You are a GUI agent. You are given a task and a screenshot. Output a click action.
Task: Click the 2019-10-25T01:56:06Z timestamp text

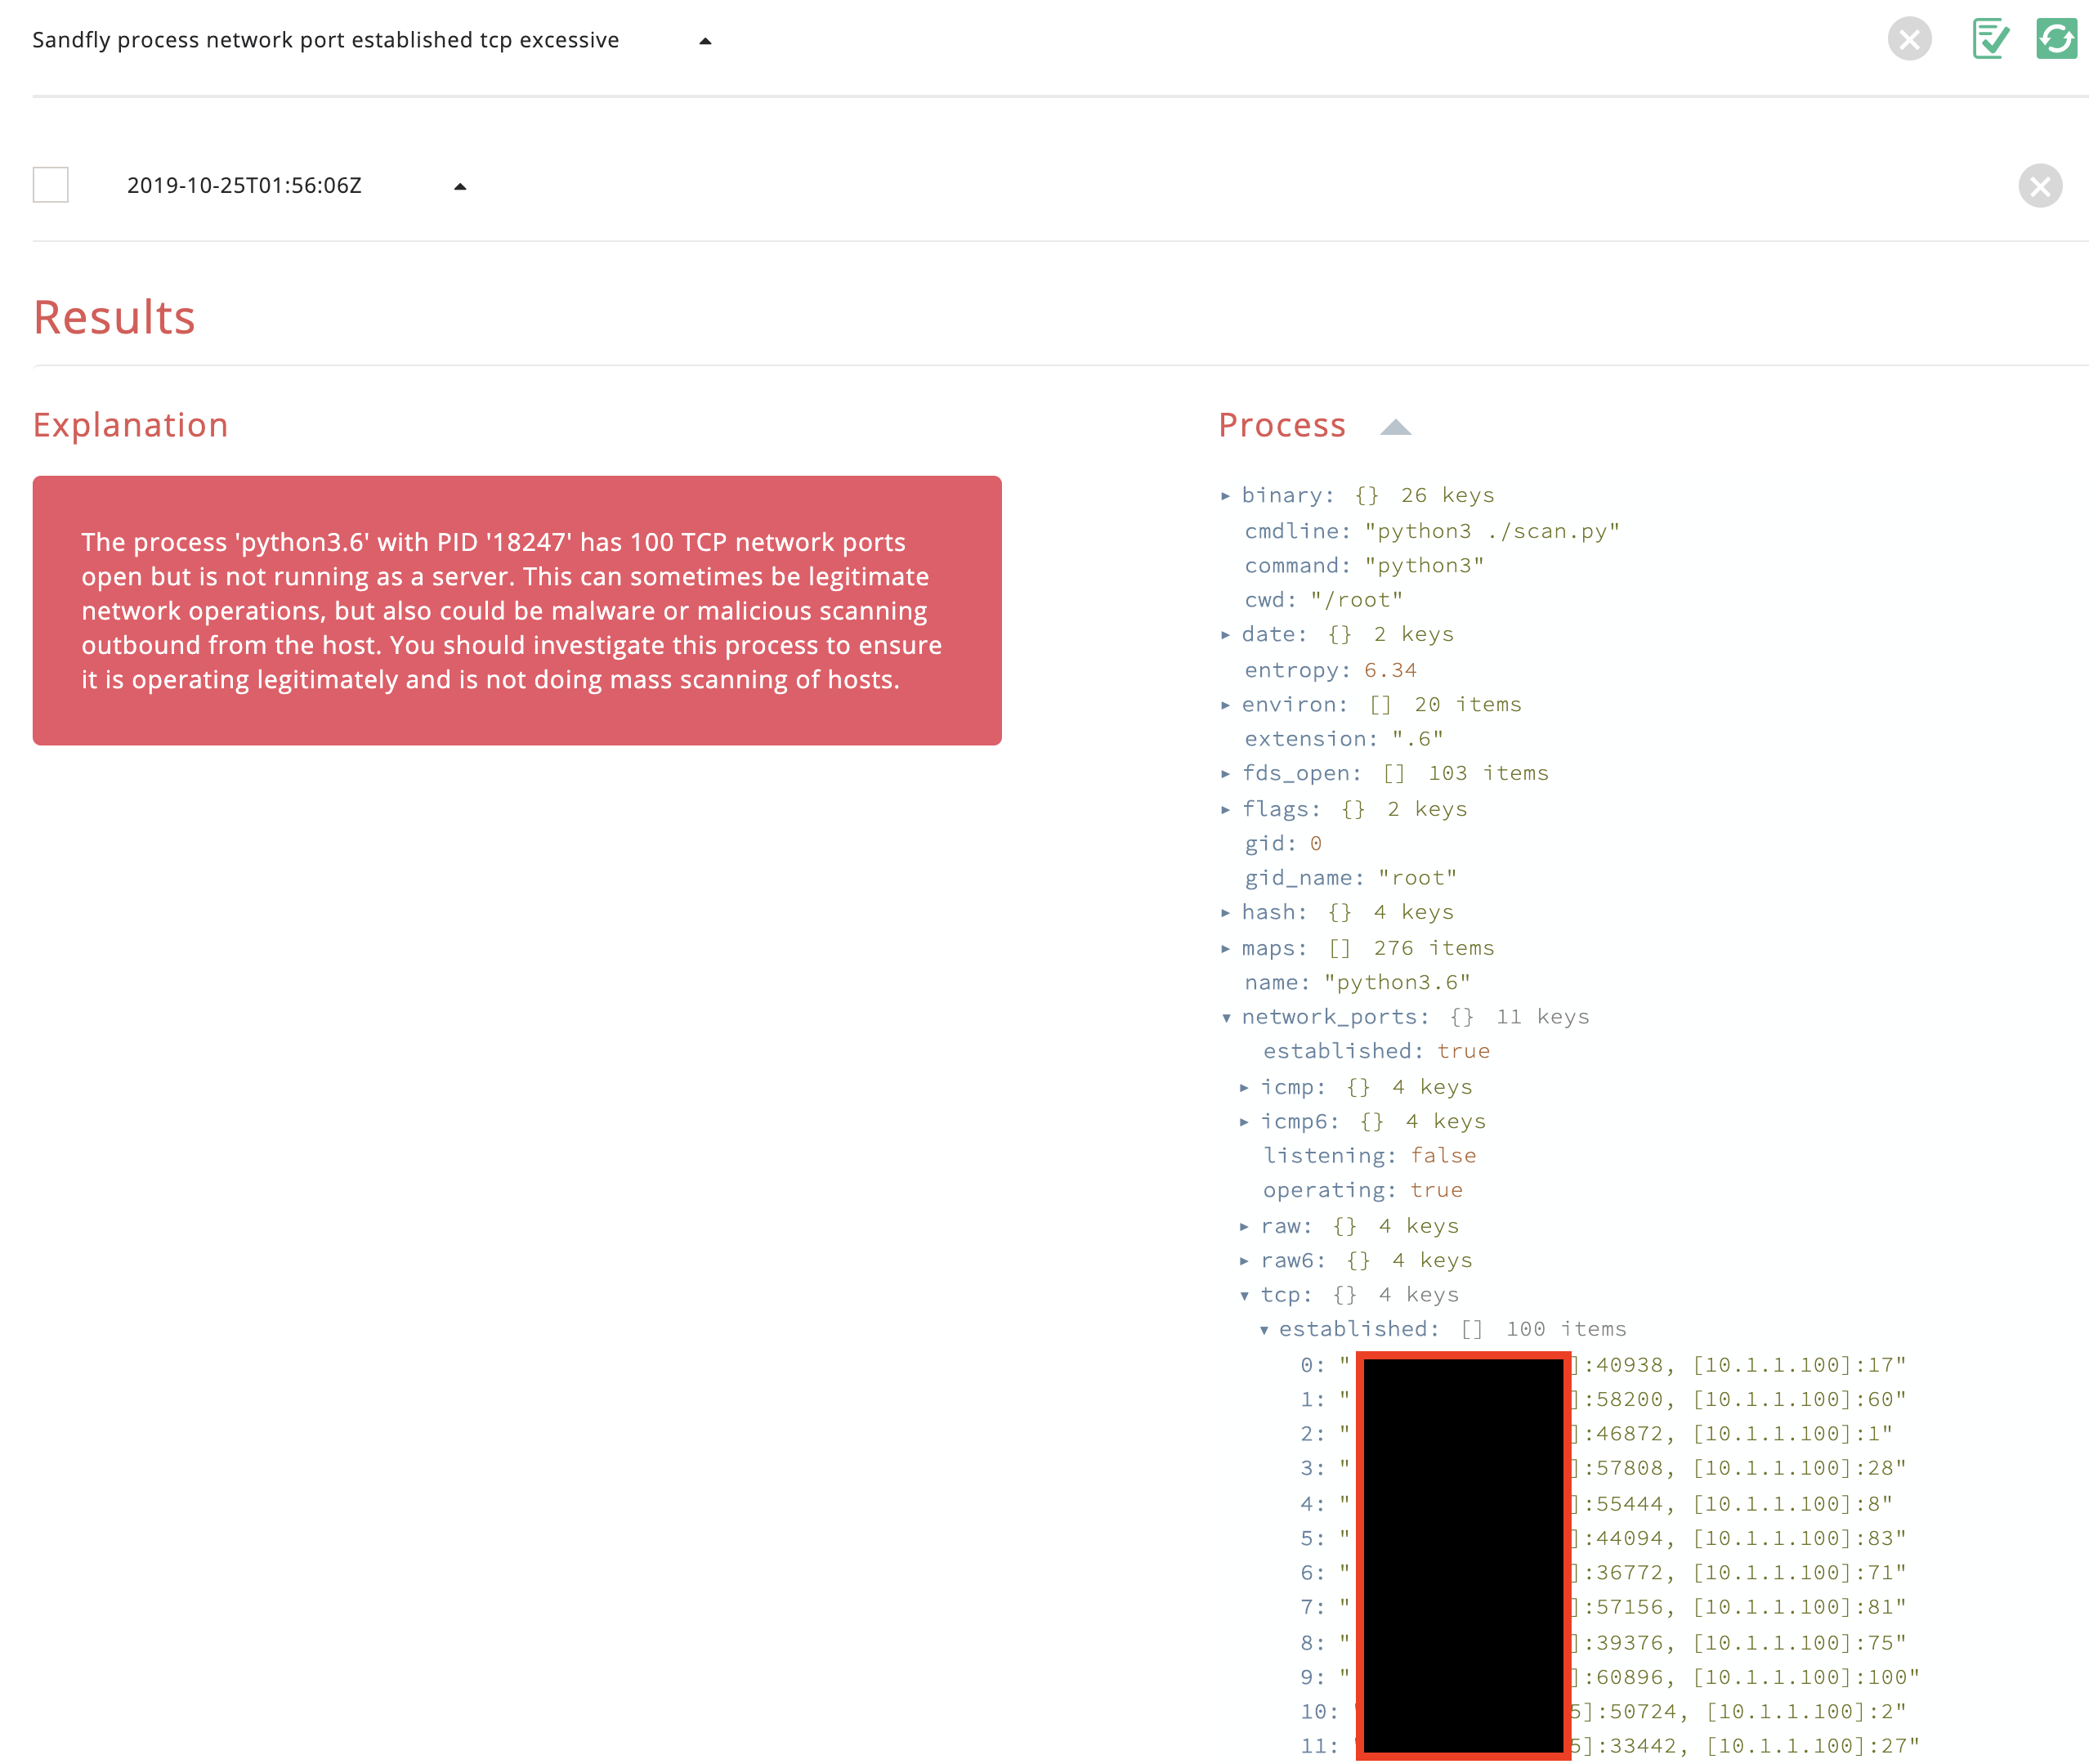coord(244,186)
